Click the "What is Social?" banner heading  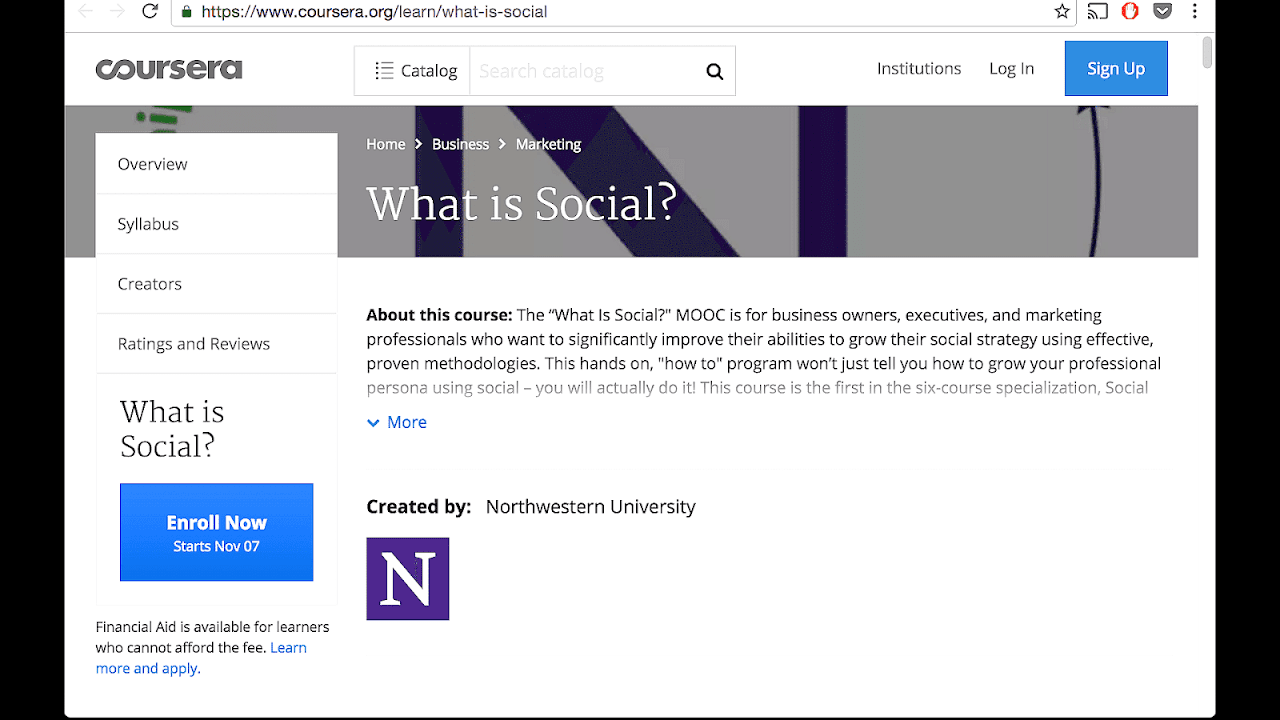(521, 204)
